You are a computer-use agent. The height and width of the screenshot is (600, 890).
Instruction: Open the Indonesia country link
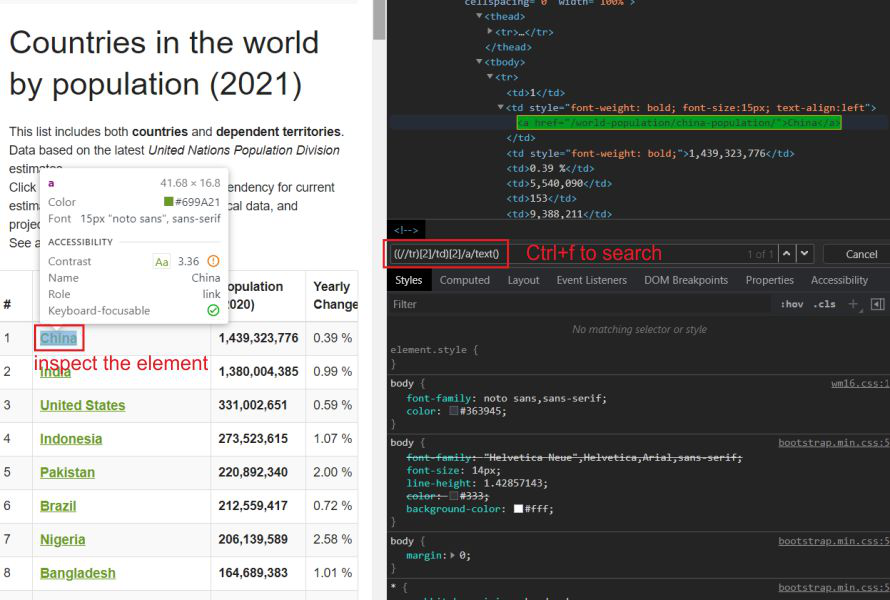[x=71, y=439]
